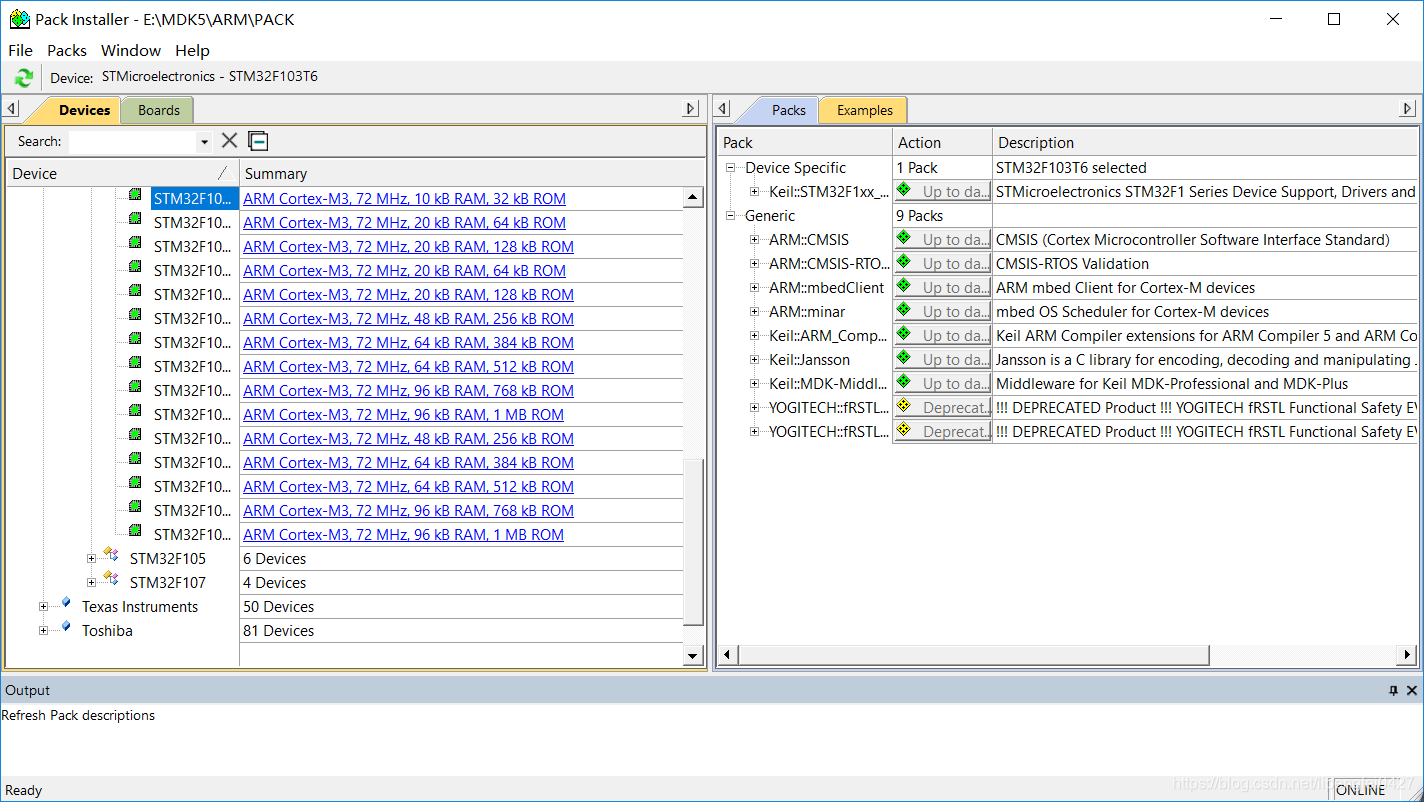Expand the STM32F107 device family

tap(91, 583)
